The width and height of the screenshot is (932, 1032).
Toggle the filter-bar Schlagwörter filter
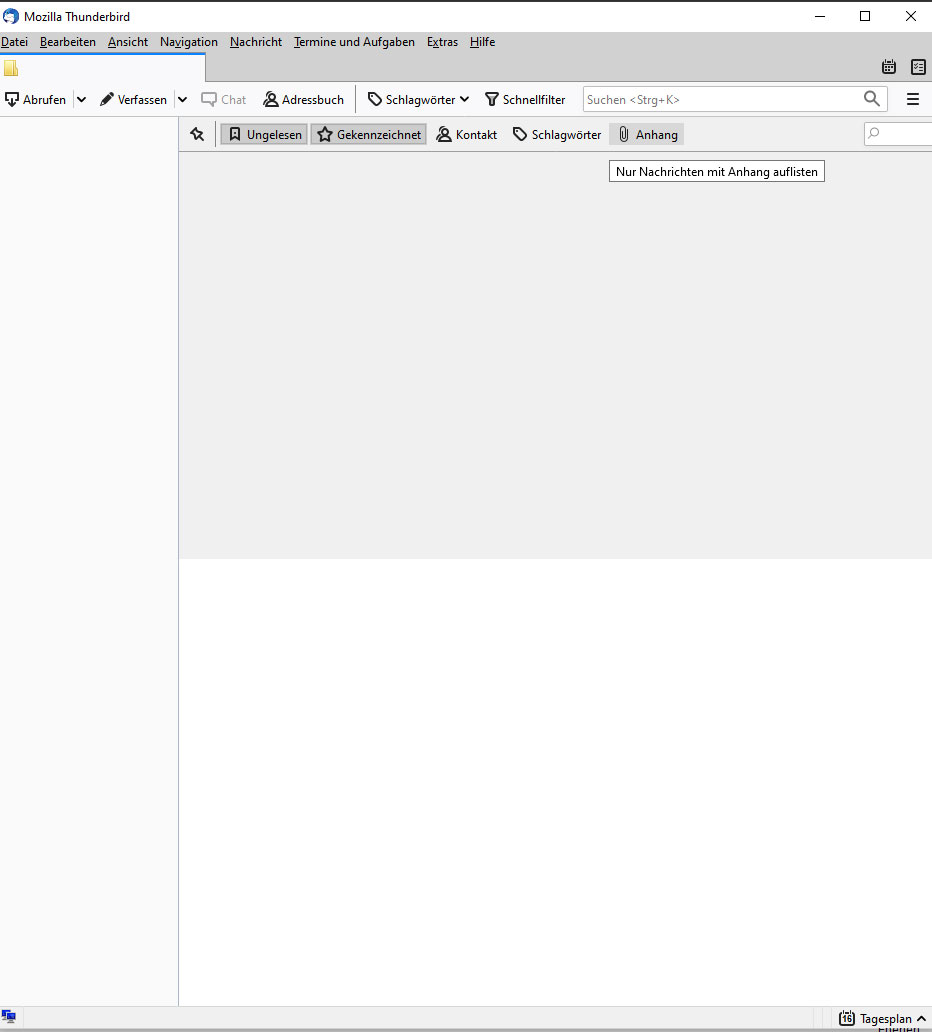pyautogui.click(x=557, y=134)
